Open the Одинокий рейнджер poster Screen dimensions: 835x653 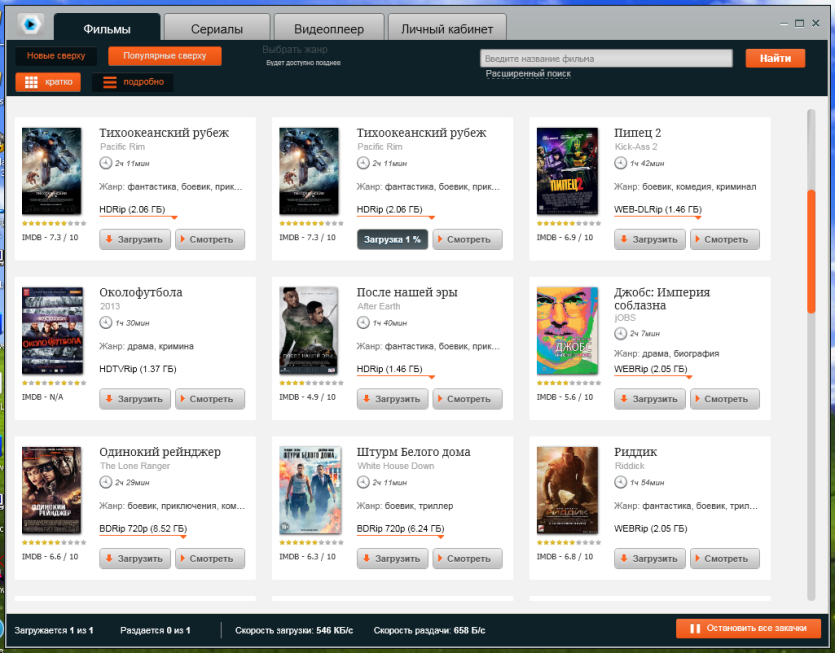[52, 490]
